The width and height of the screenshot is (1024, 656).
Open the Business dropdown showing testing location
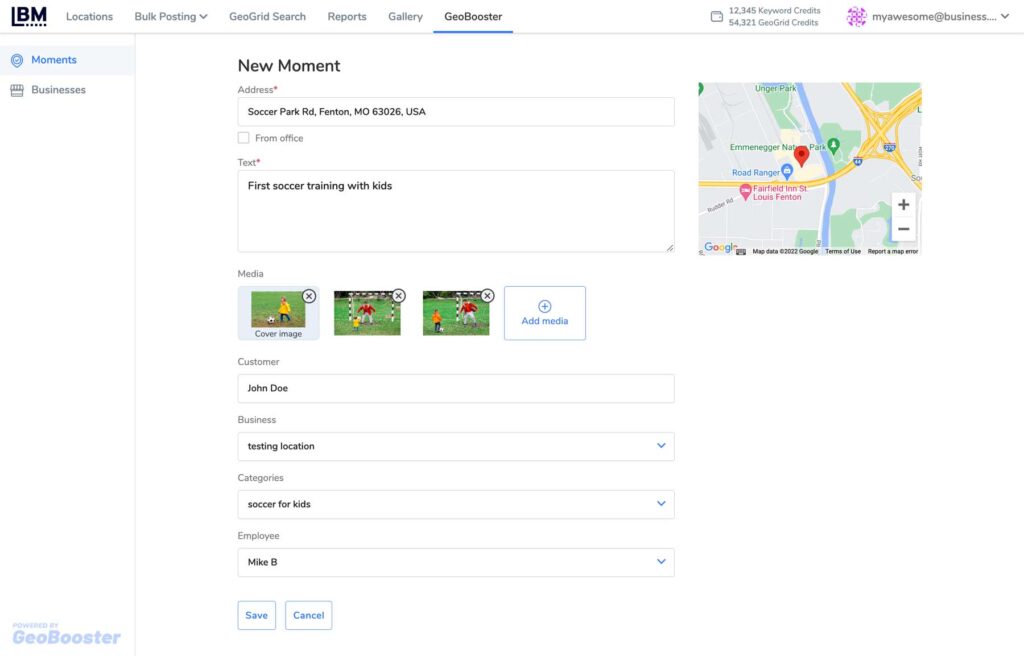661,446
